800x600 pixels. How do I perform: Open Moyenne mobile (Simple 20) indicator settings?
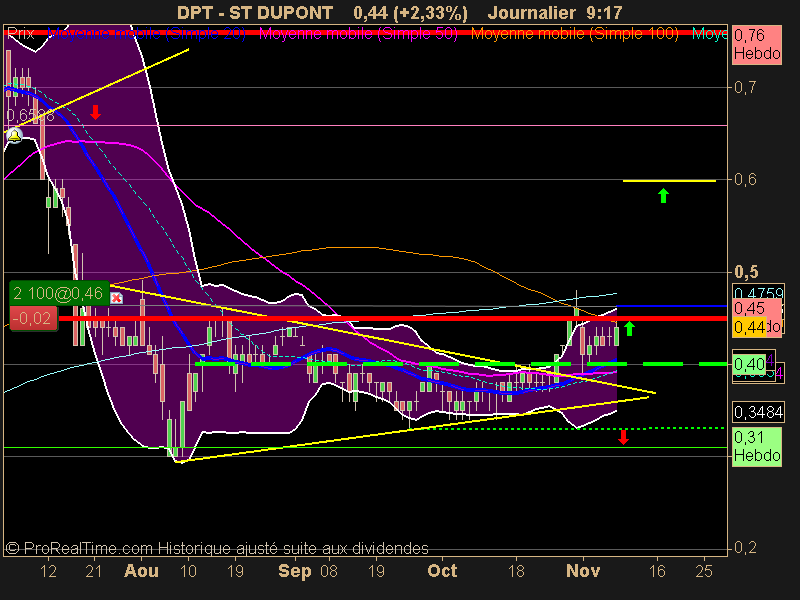[146, 34]
